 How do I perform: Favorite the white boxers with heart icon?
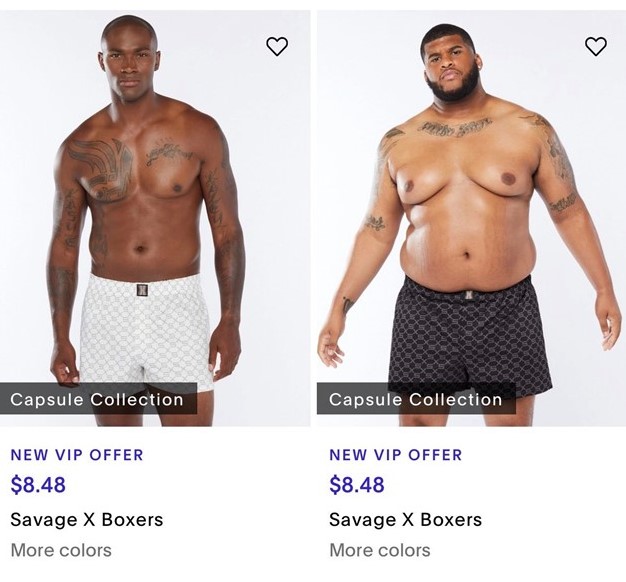[277, 46]
